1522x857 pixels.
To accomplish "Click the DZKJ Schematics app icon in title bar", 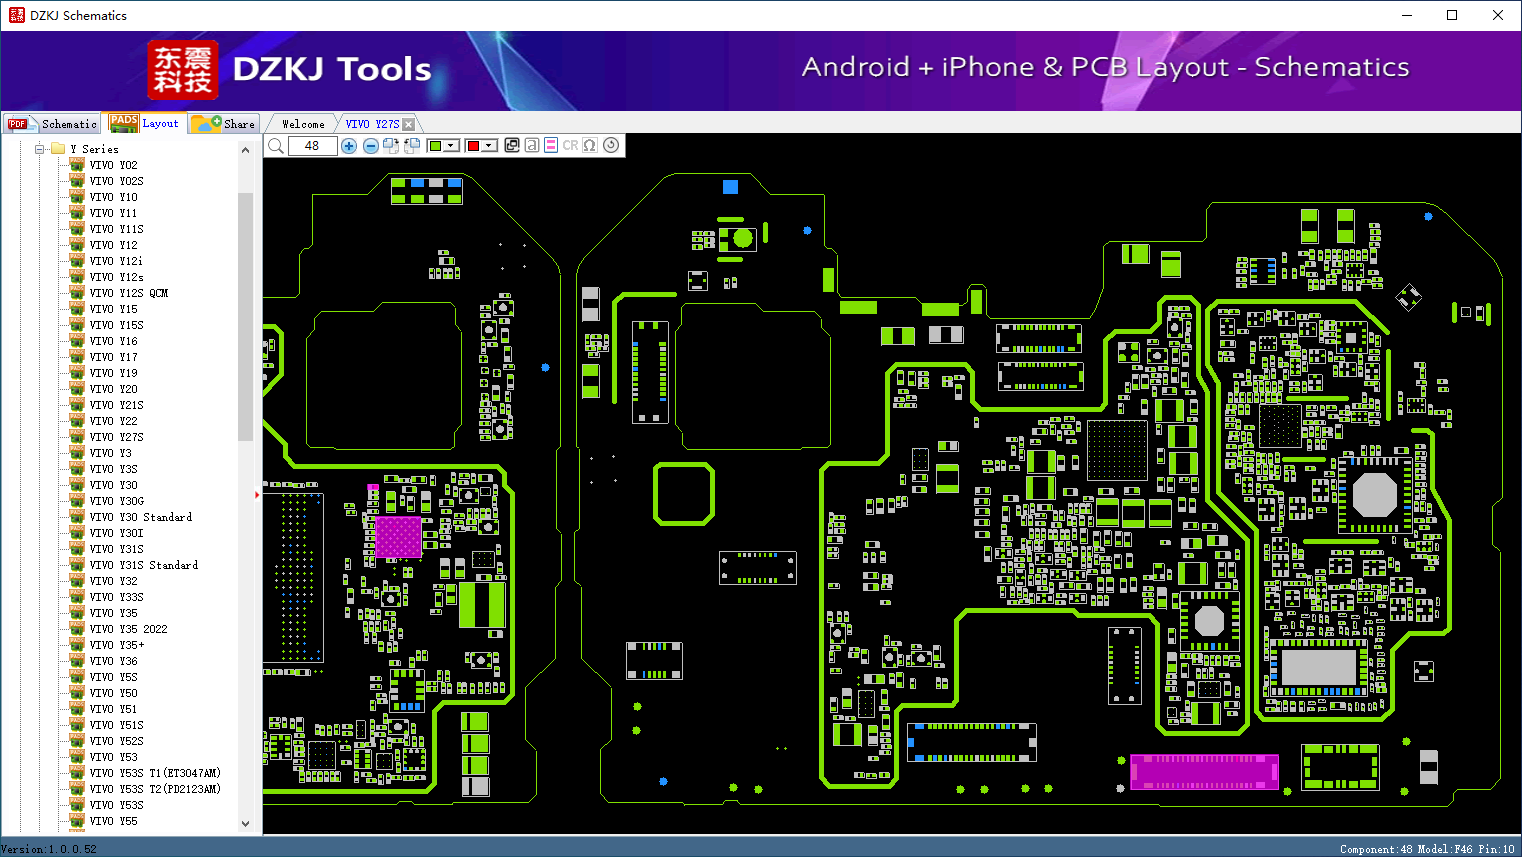I will [x=16, y=15].
